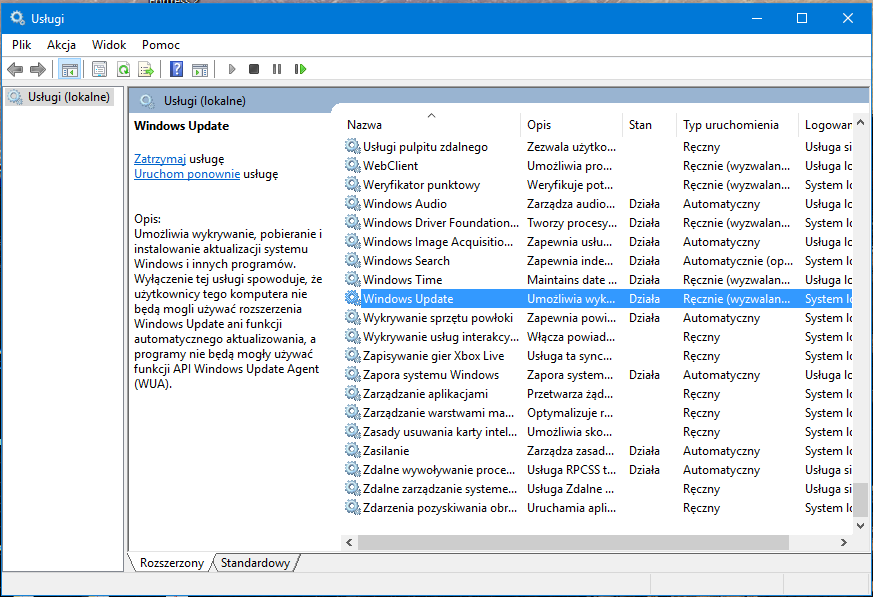The image size is (873, 597).
Task: Click the gear icon of Windows Search
Action: pos(352,260)
